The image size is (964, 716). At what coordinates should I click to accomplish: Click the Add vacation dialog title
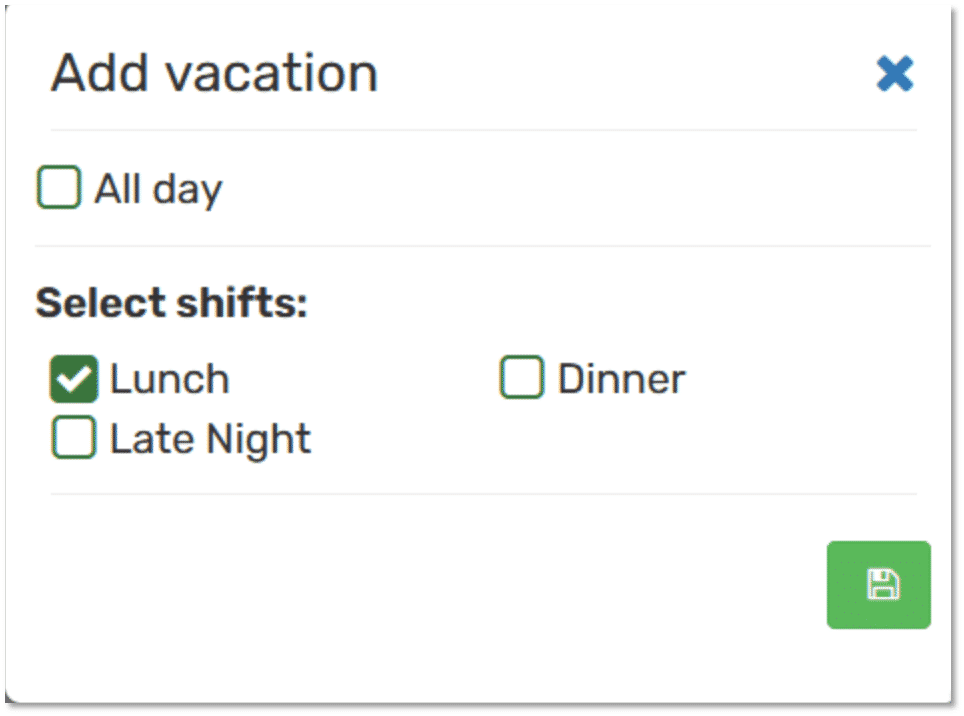pos(214,74)
